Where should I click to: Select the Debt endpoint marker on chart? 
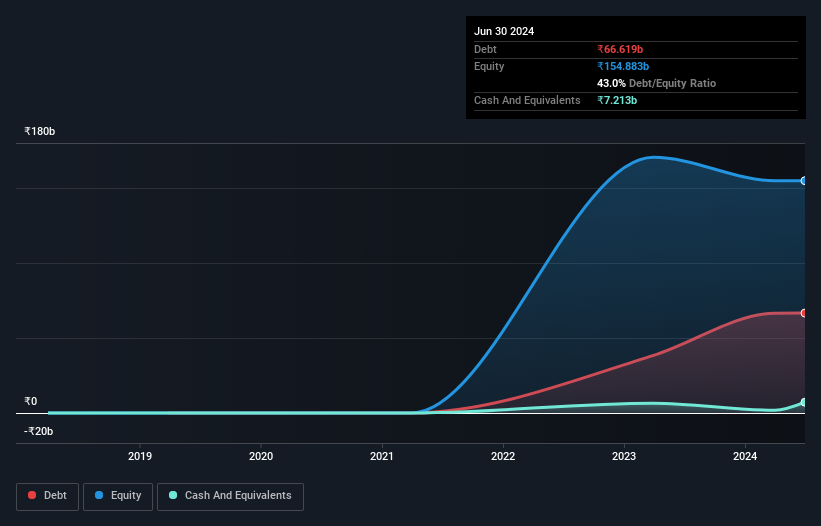[804, 313]
